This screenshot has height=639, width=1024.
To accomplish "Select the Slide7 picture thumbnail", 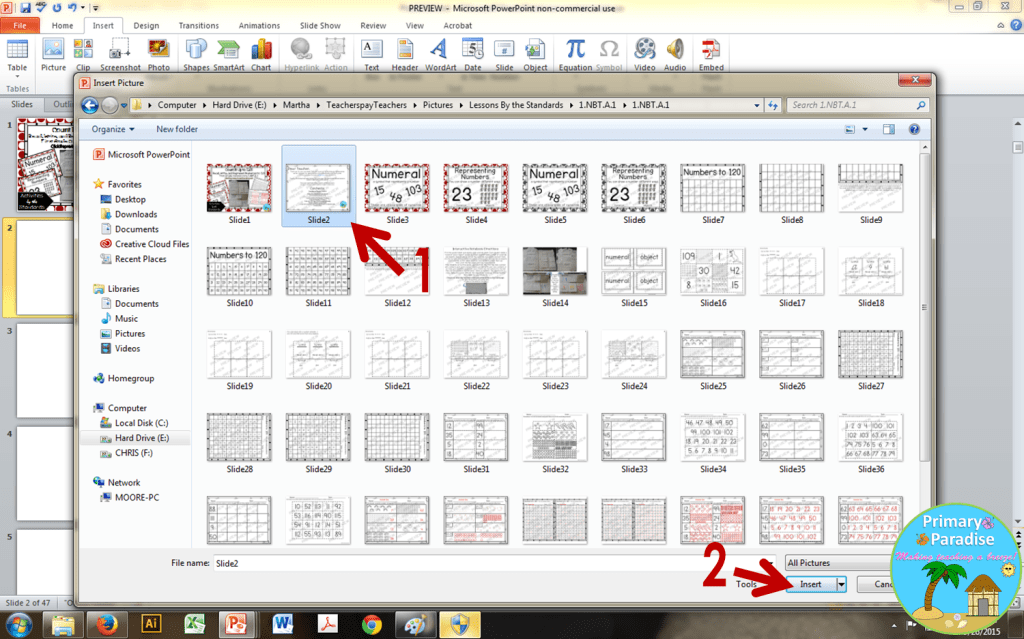I will 713,193.
